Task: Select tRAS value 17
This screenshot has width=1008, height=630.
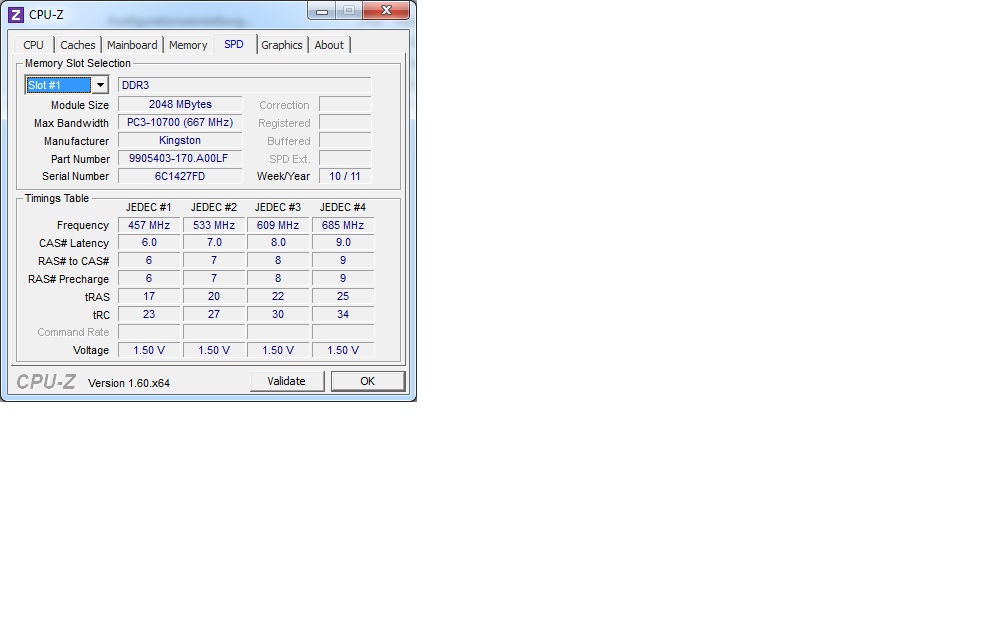Action: pos(149,296)
